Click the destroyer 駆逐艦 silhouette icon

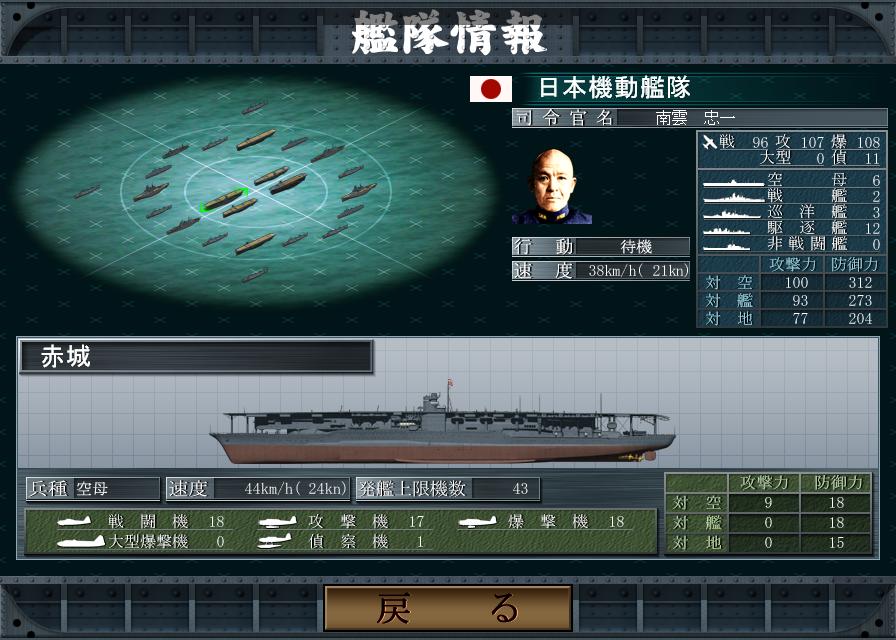pos(726,230)
